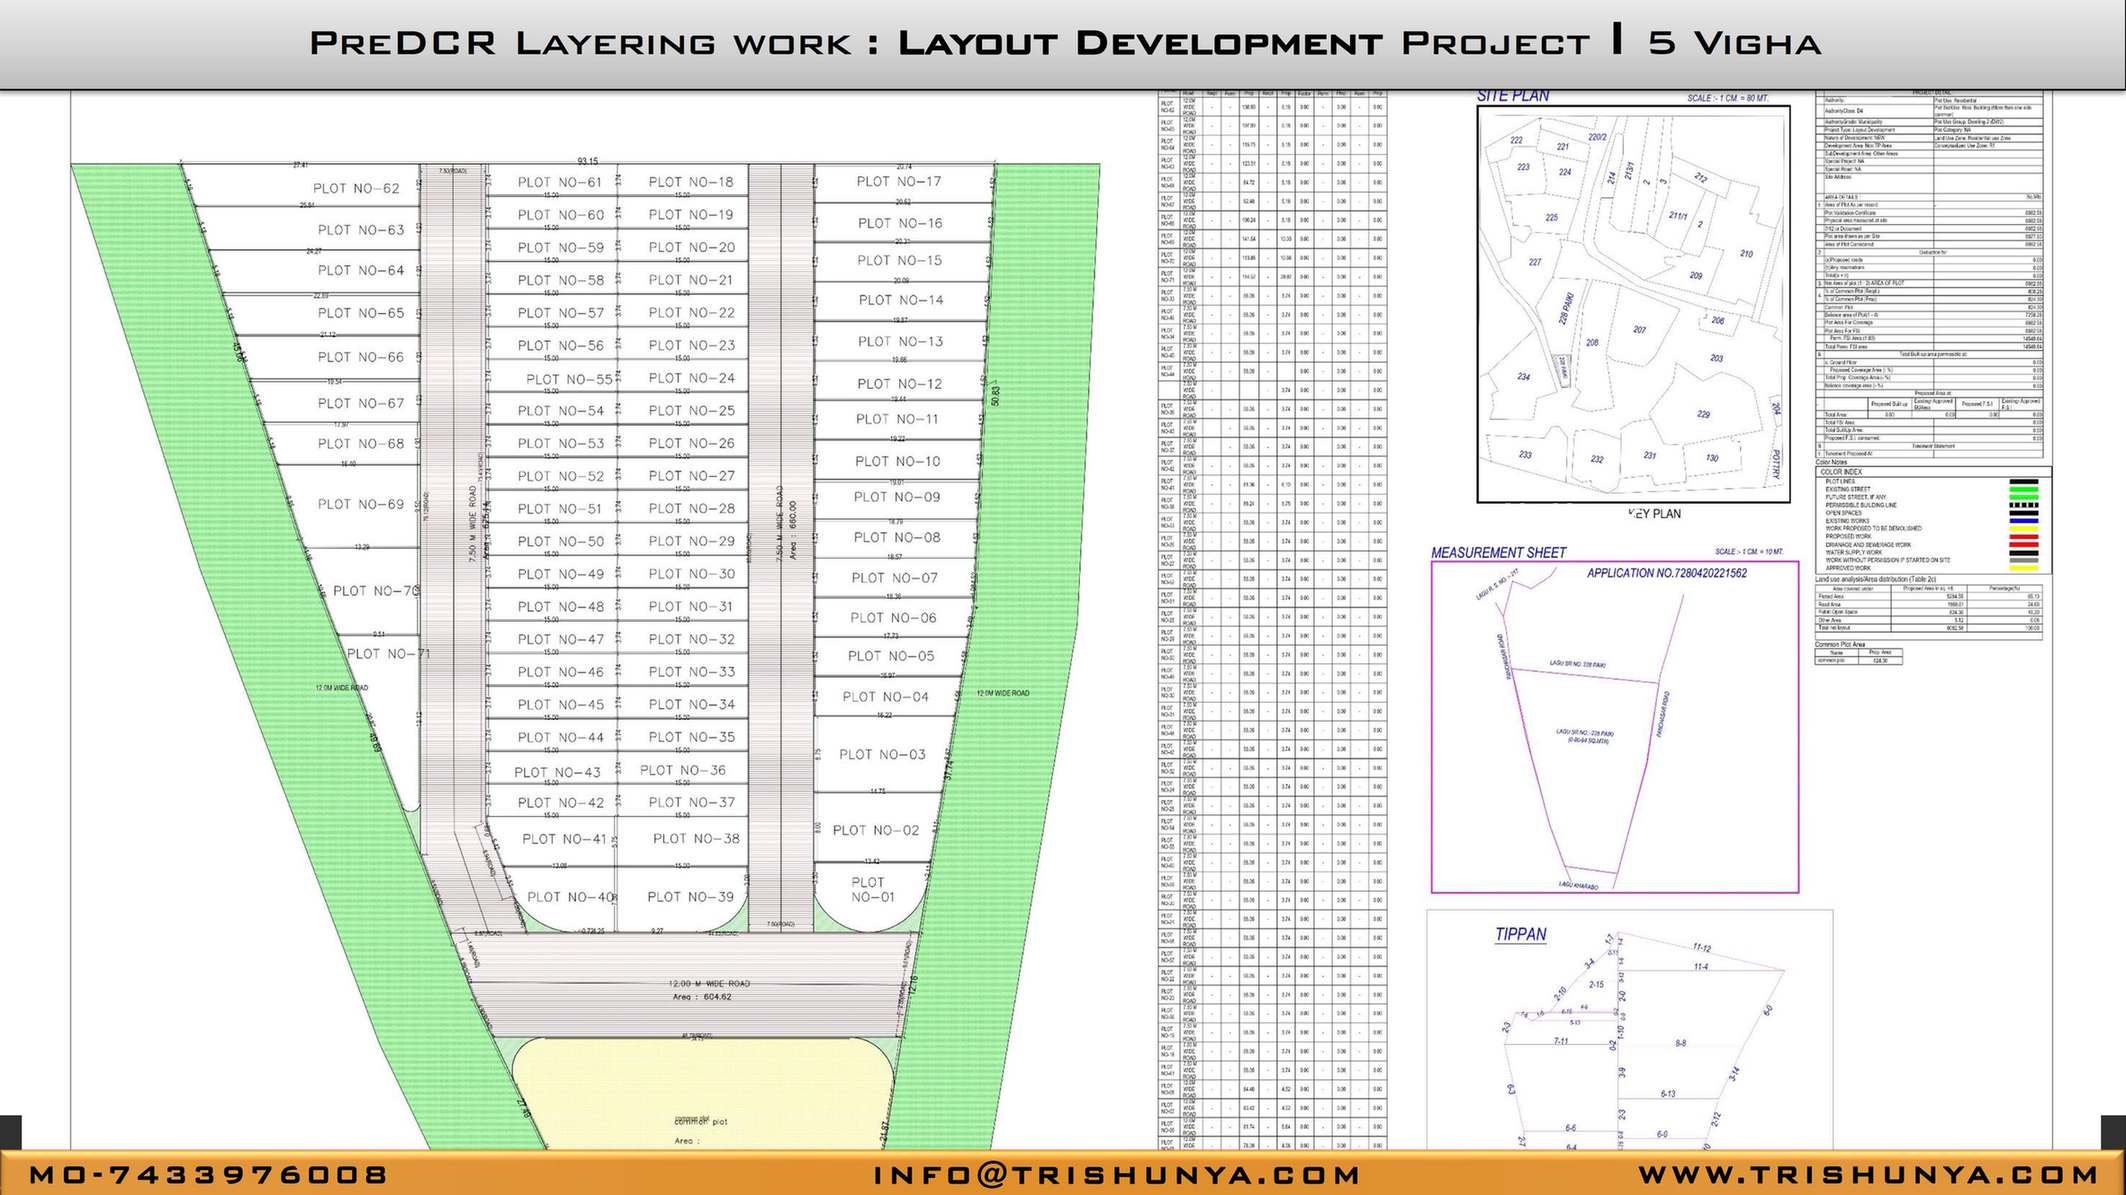
Task: Click parcel 227 in the key plan
Action: pyautogui.click(x=1535, y=262)
